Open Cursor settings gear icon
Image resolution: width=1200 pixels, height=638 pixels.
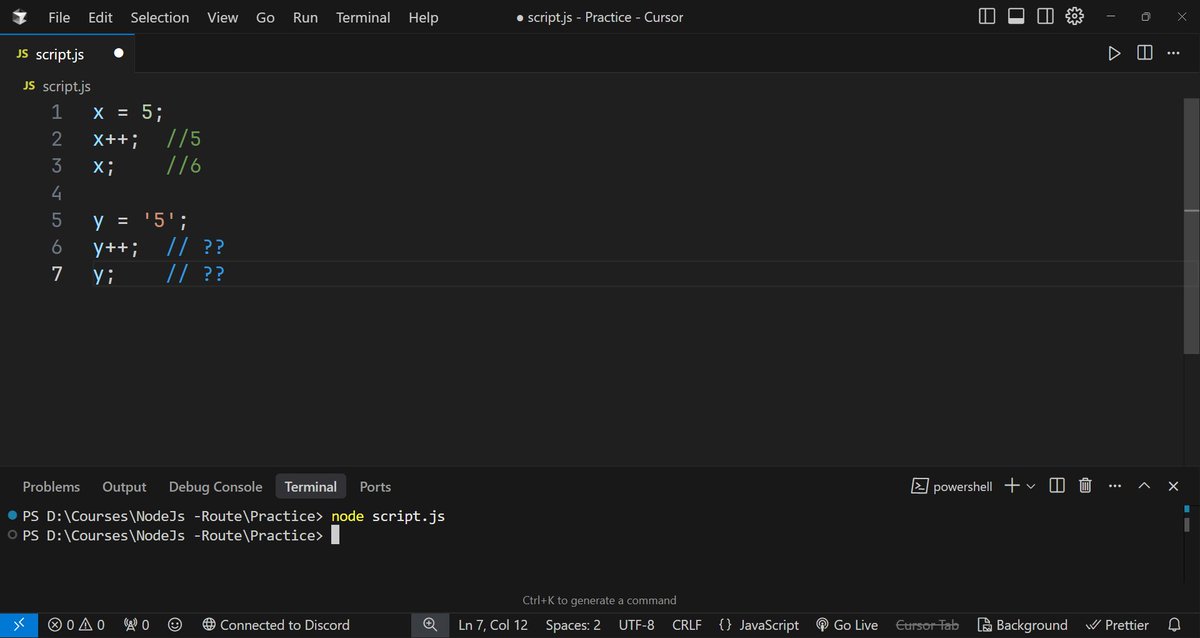1075,17
